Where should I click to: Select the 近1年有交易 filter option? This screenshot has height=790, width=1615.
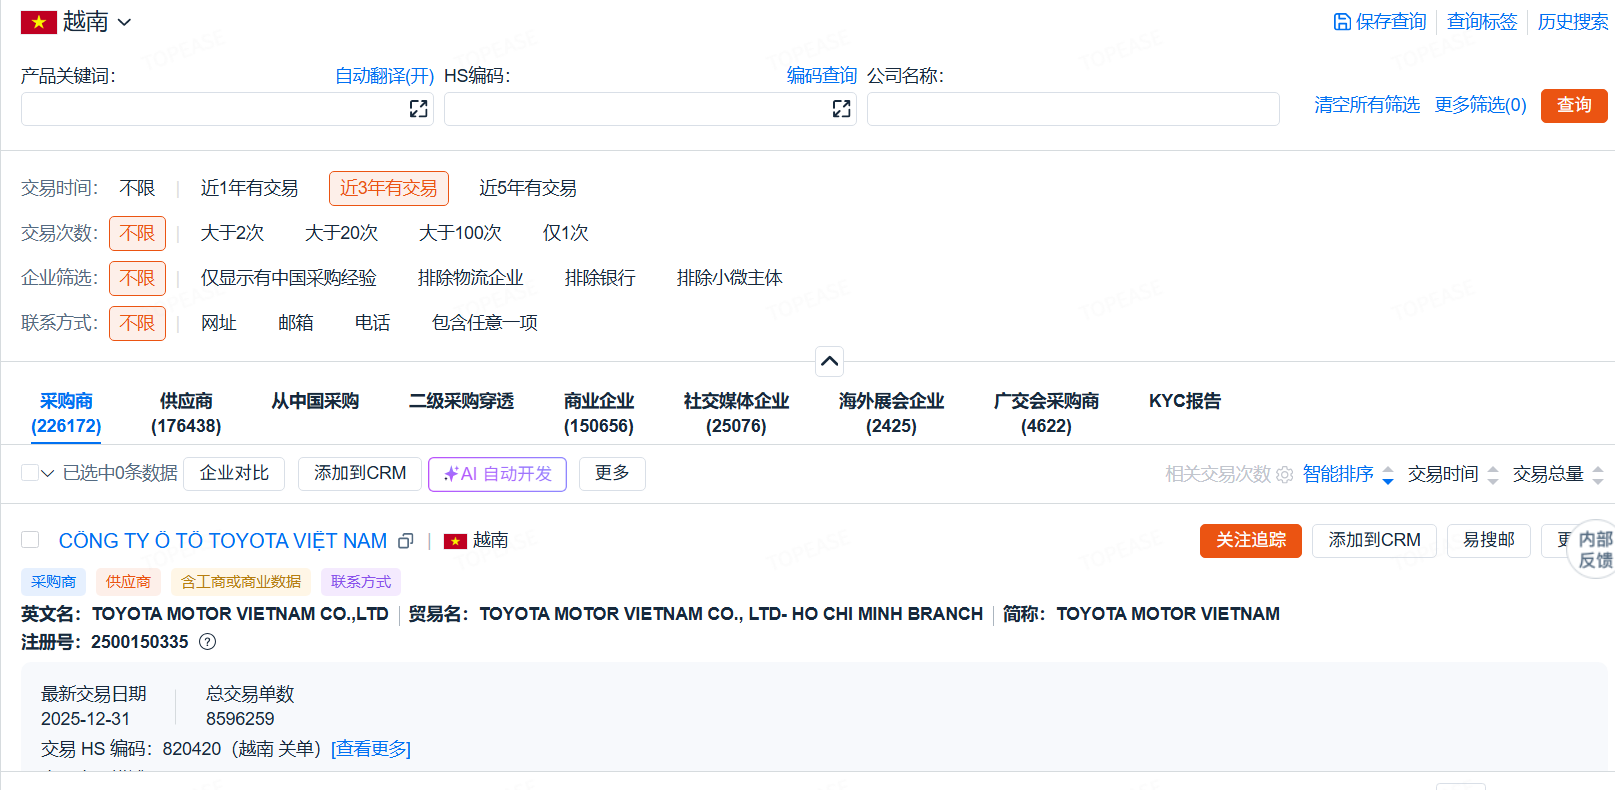[249, 188]
